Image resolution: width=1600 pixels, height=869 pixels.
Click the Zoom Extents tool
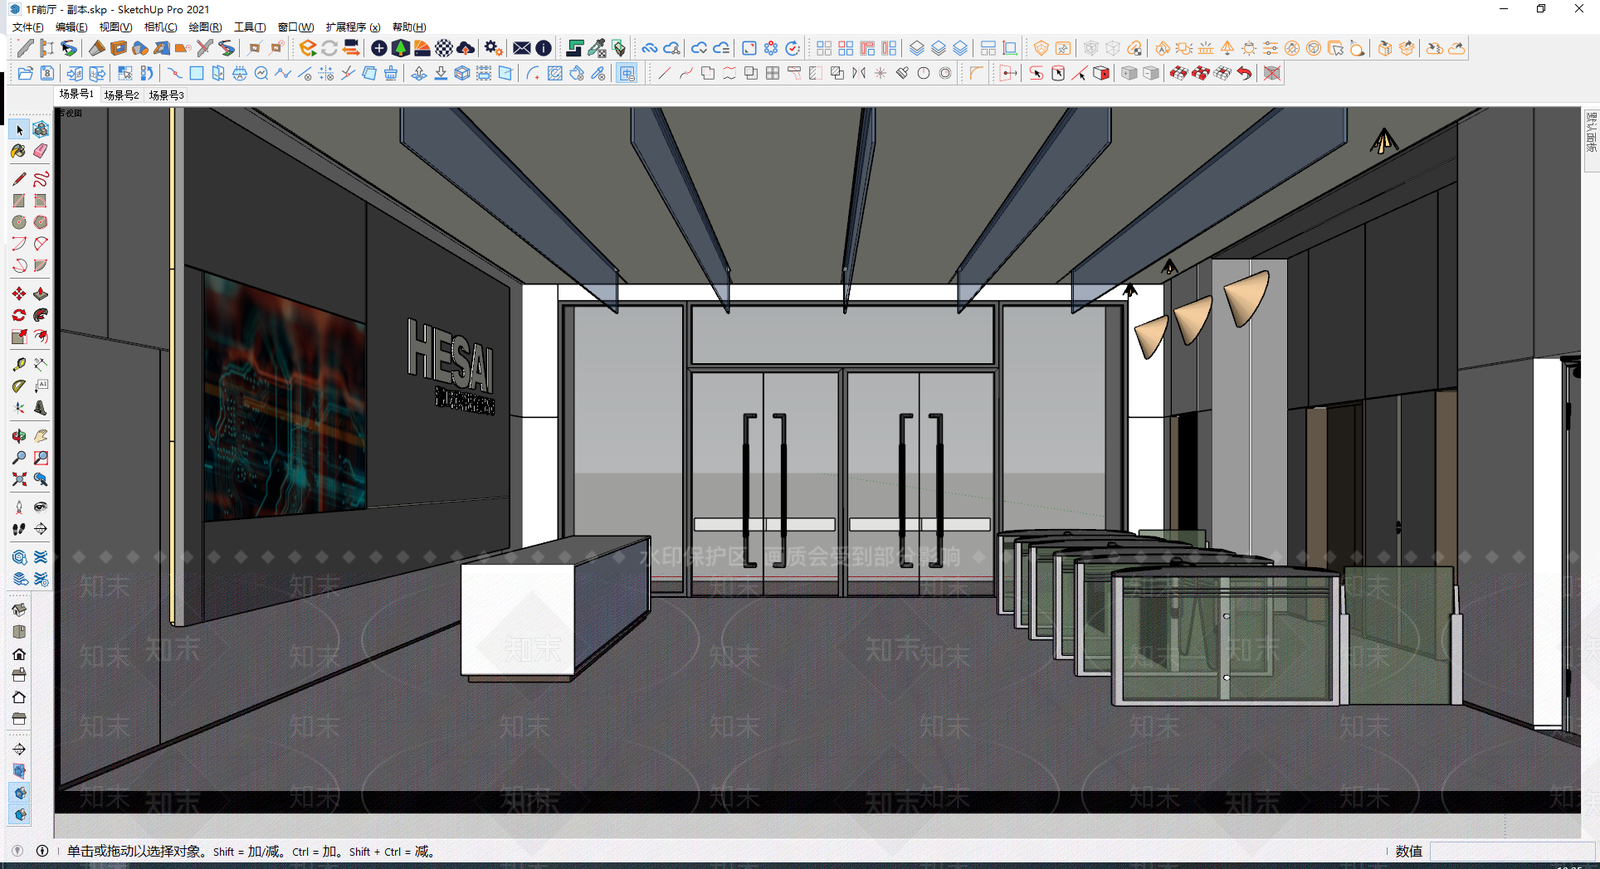[x=19, y=480]
